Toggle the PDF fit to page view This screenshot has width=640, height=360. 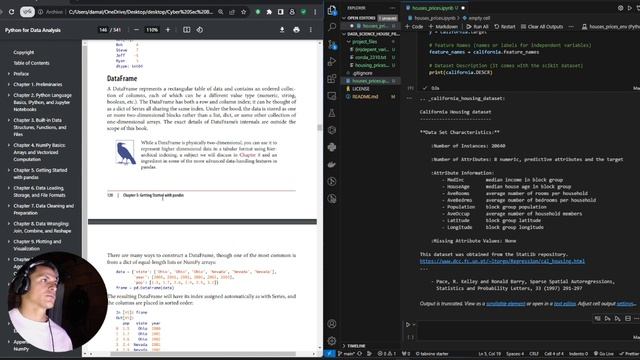(x=187, y=30)
